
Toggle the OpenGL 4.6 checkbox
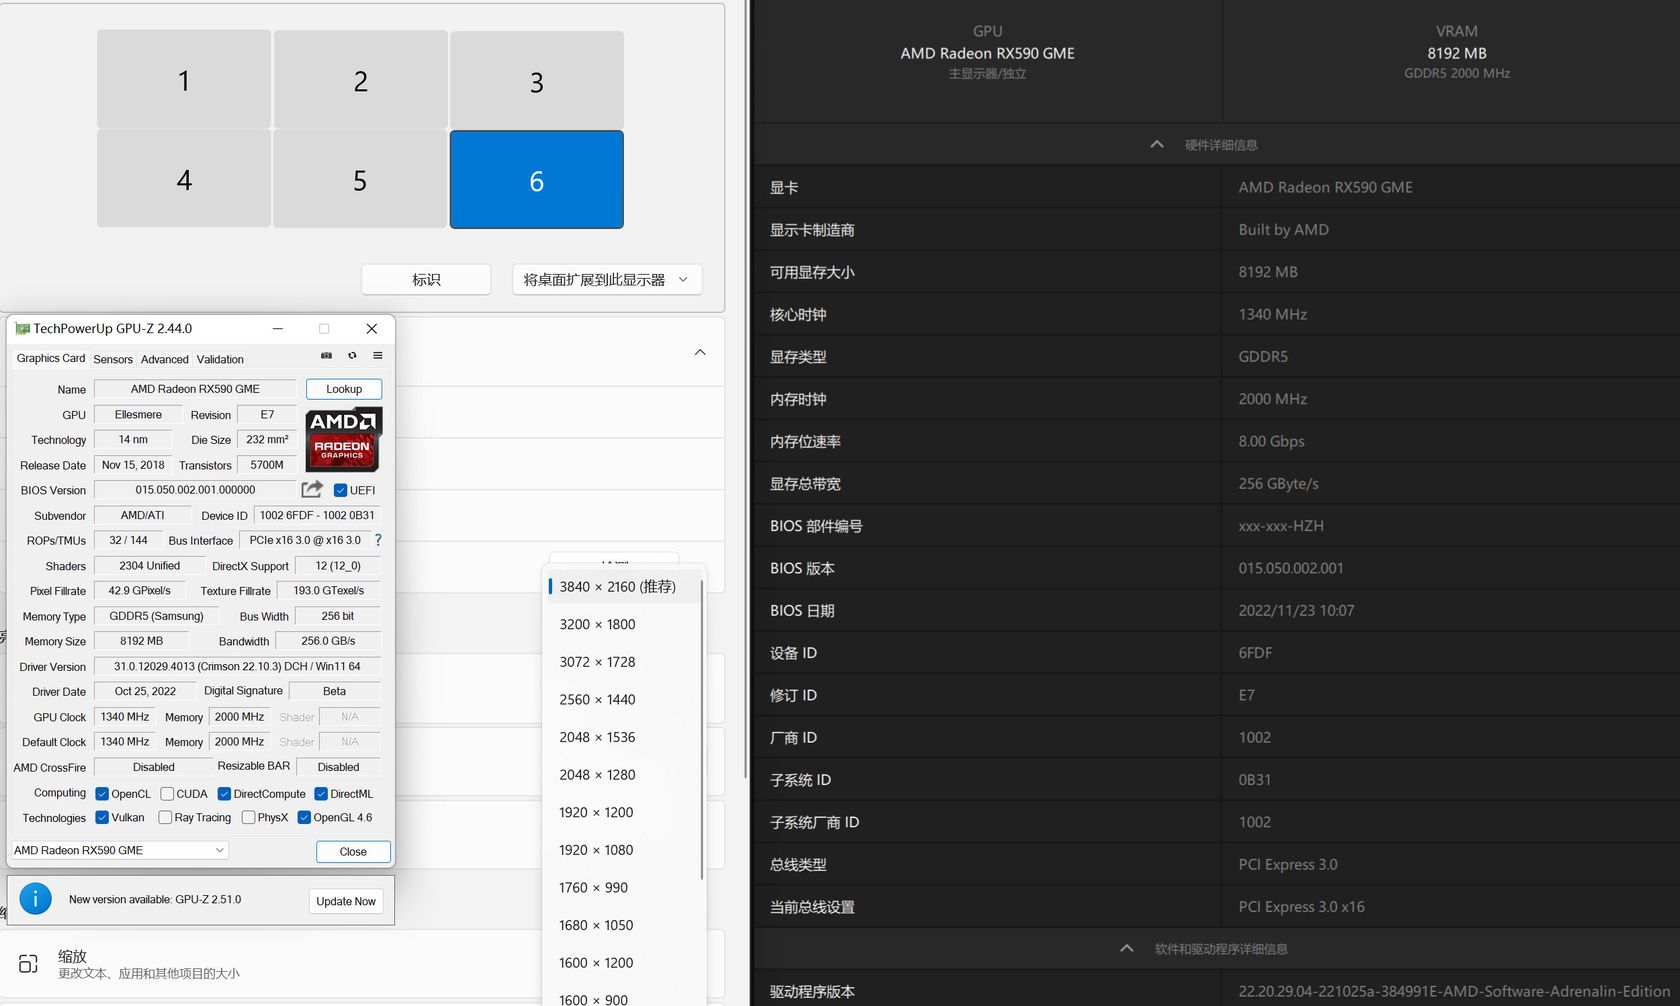coord(304,817)
